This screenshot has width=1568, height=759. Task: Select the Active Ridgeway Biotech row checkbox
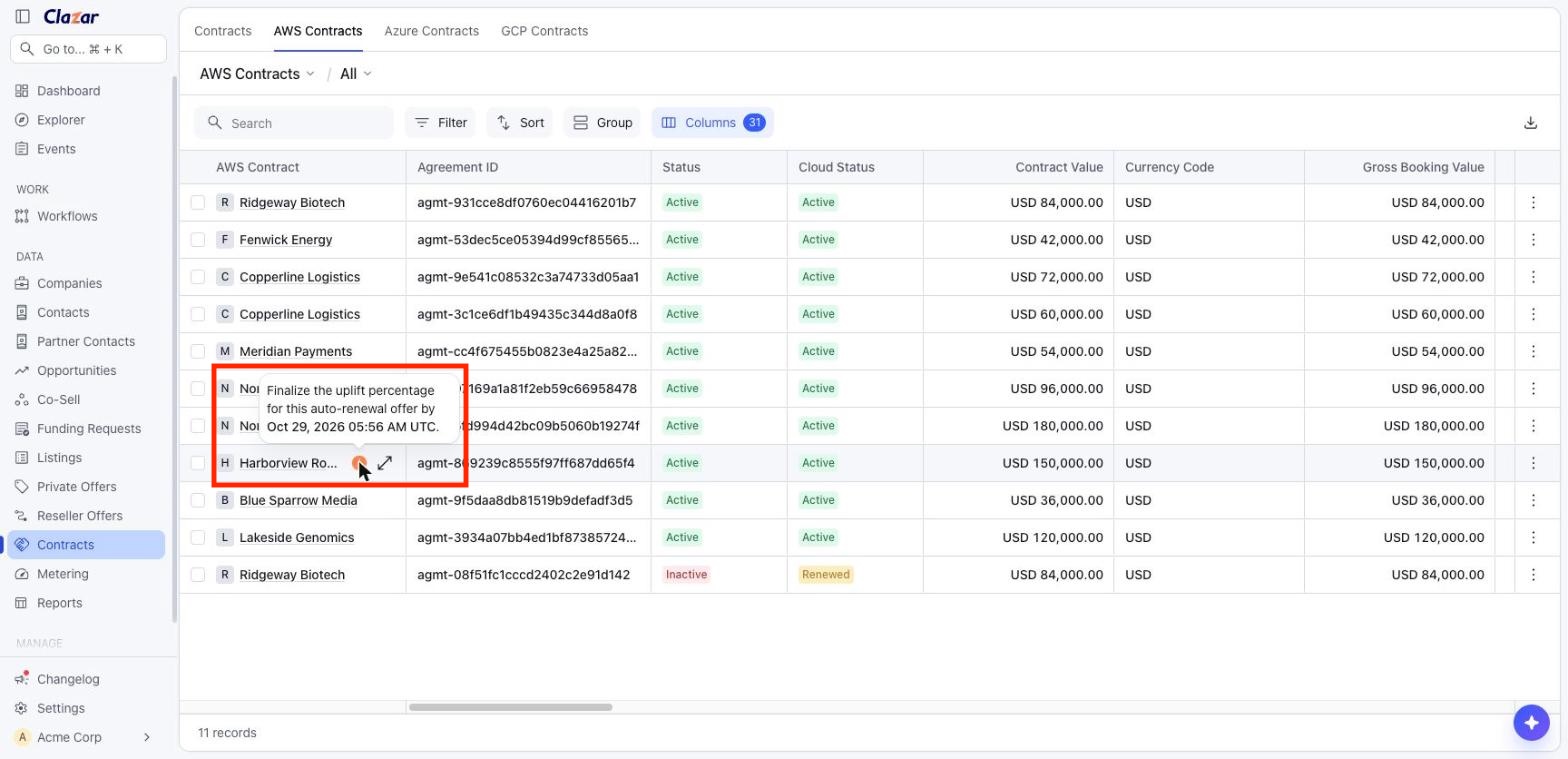point(198,203)
